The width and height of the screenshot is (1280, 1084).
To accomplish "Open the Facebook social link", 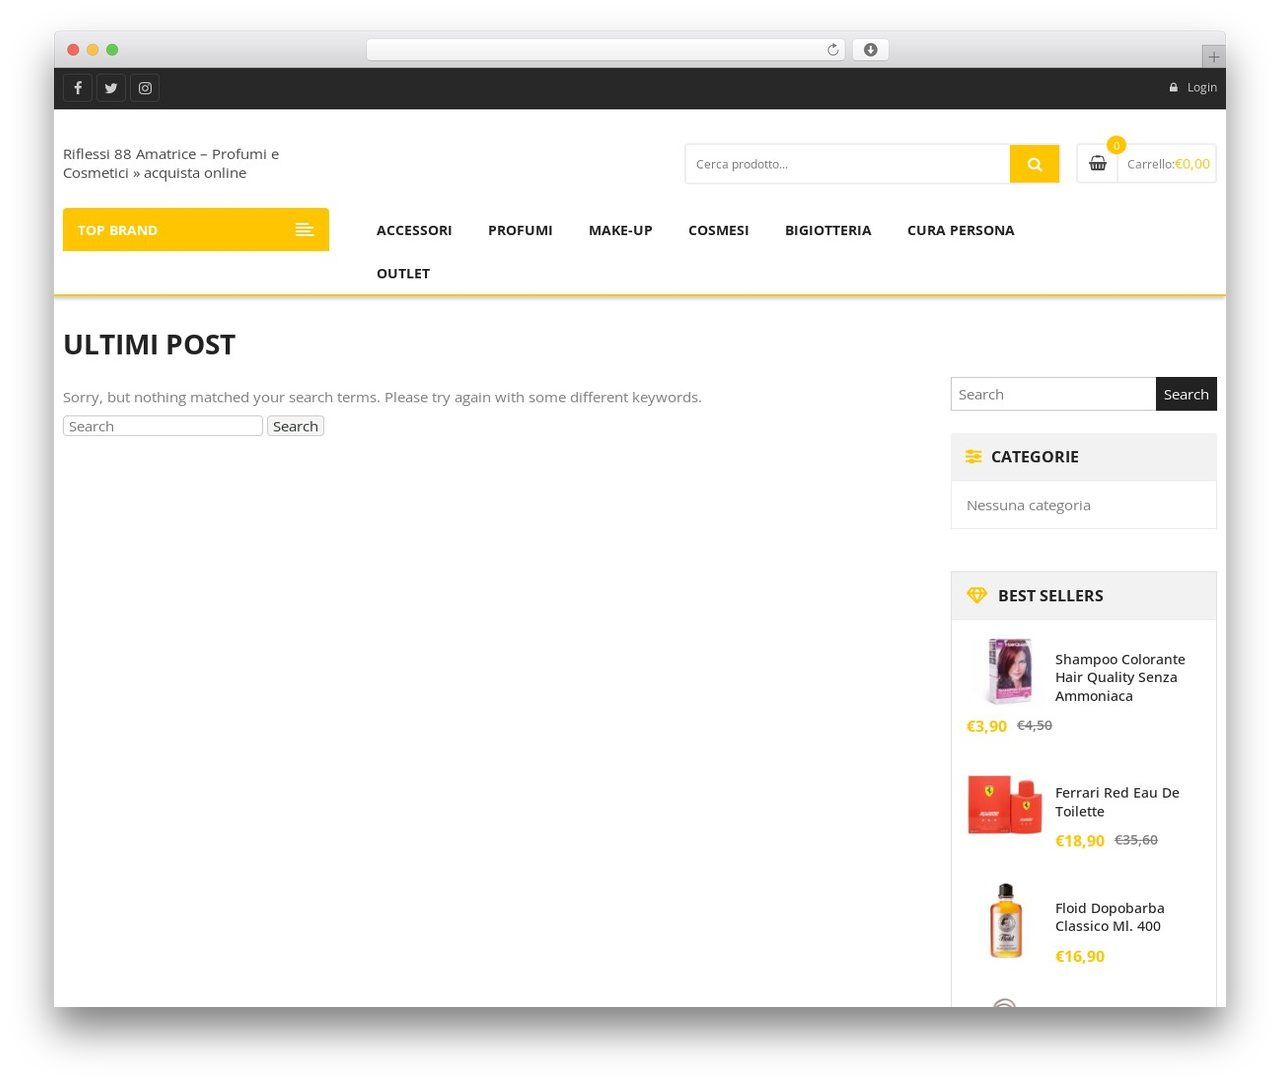I will pos(78,88).
